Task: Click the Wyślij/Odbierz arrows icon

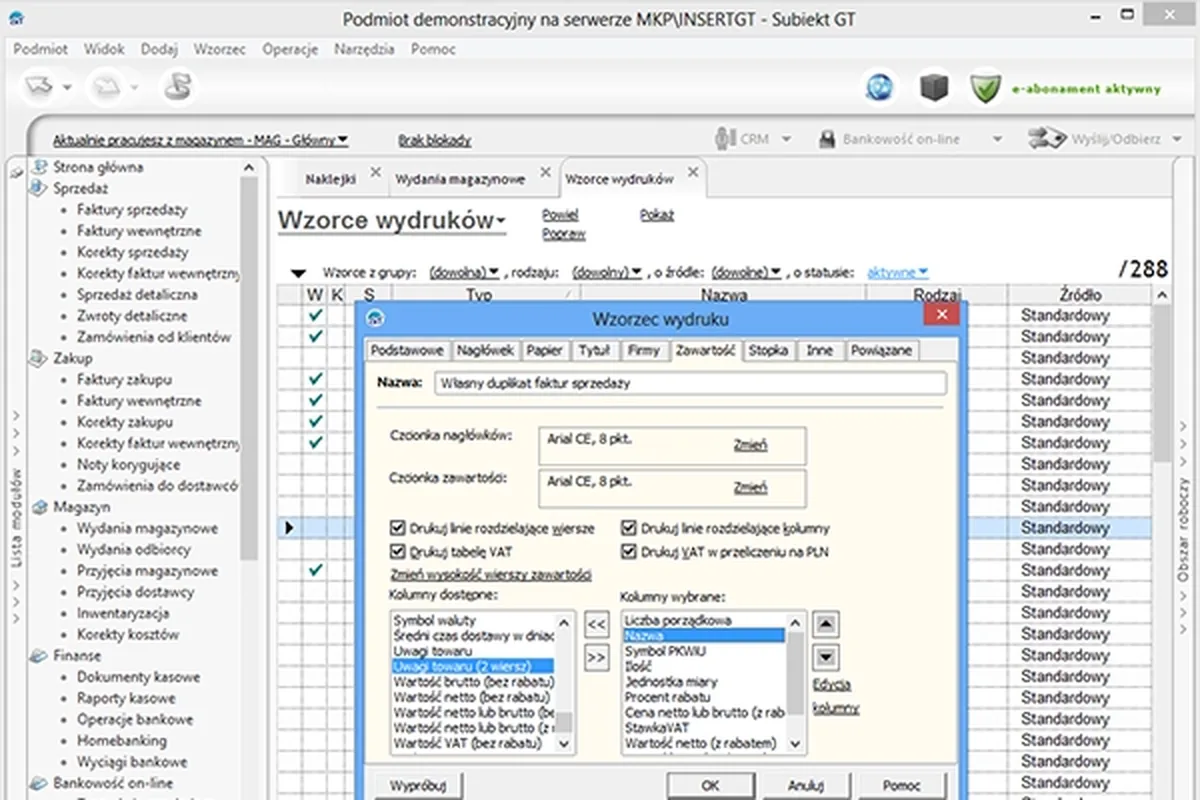Action: 1048,139
